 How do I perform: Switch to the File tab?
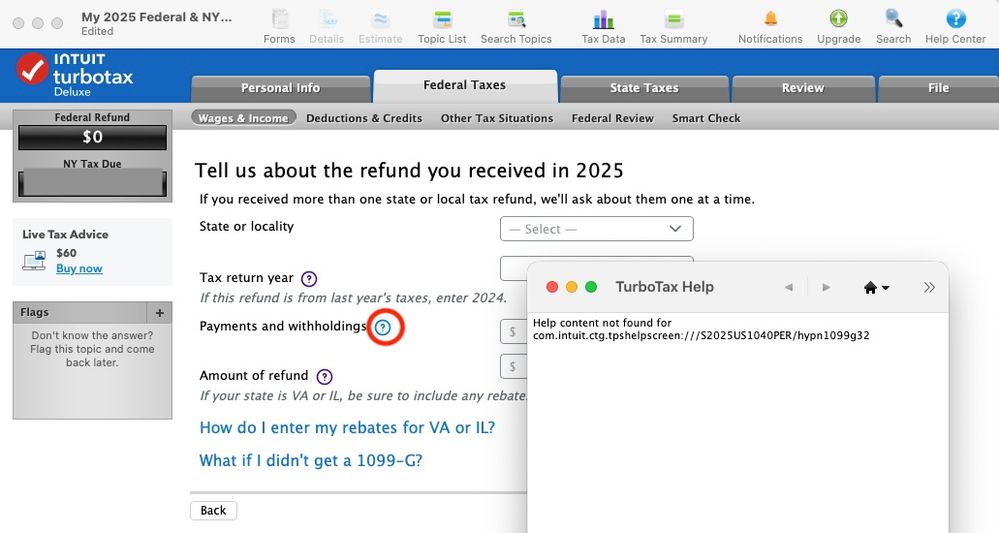point(938,88)
